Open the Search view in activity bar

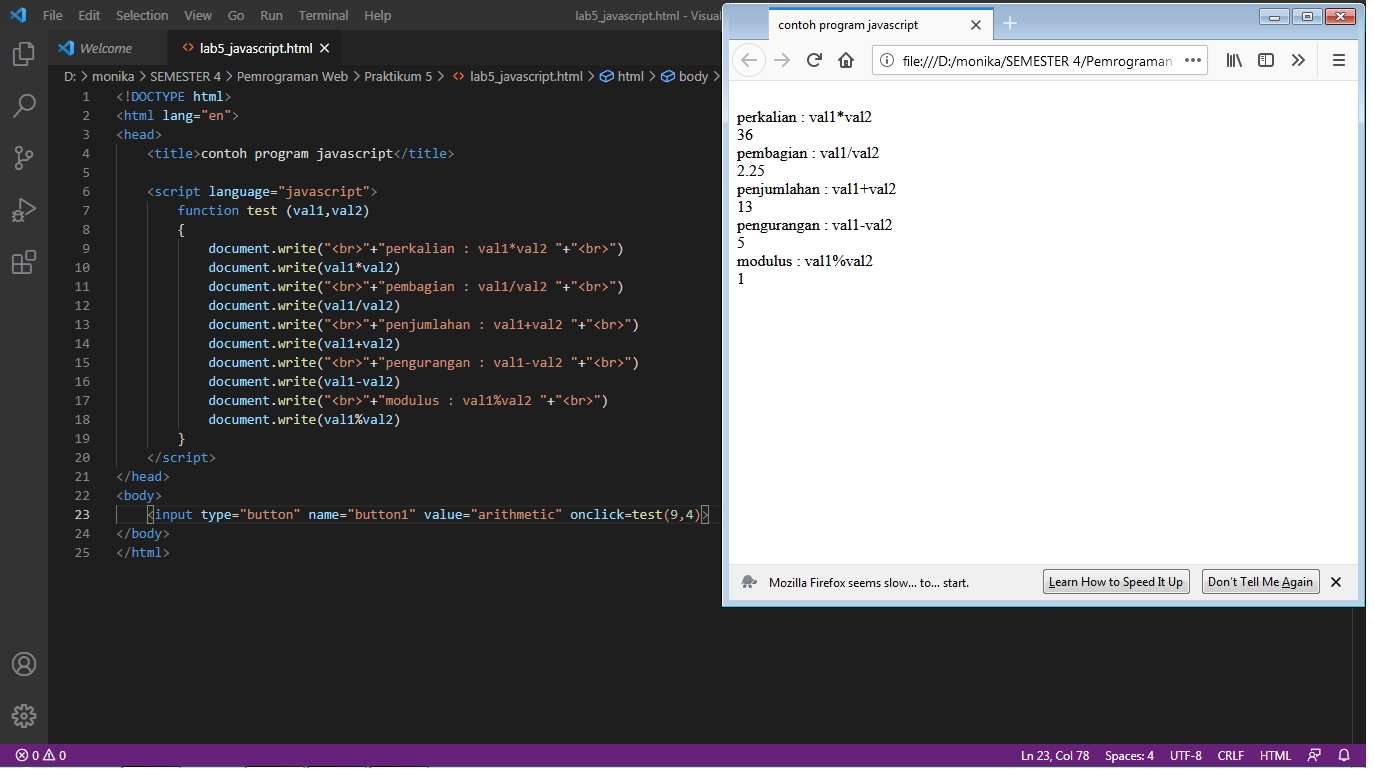coord(24,106)
